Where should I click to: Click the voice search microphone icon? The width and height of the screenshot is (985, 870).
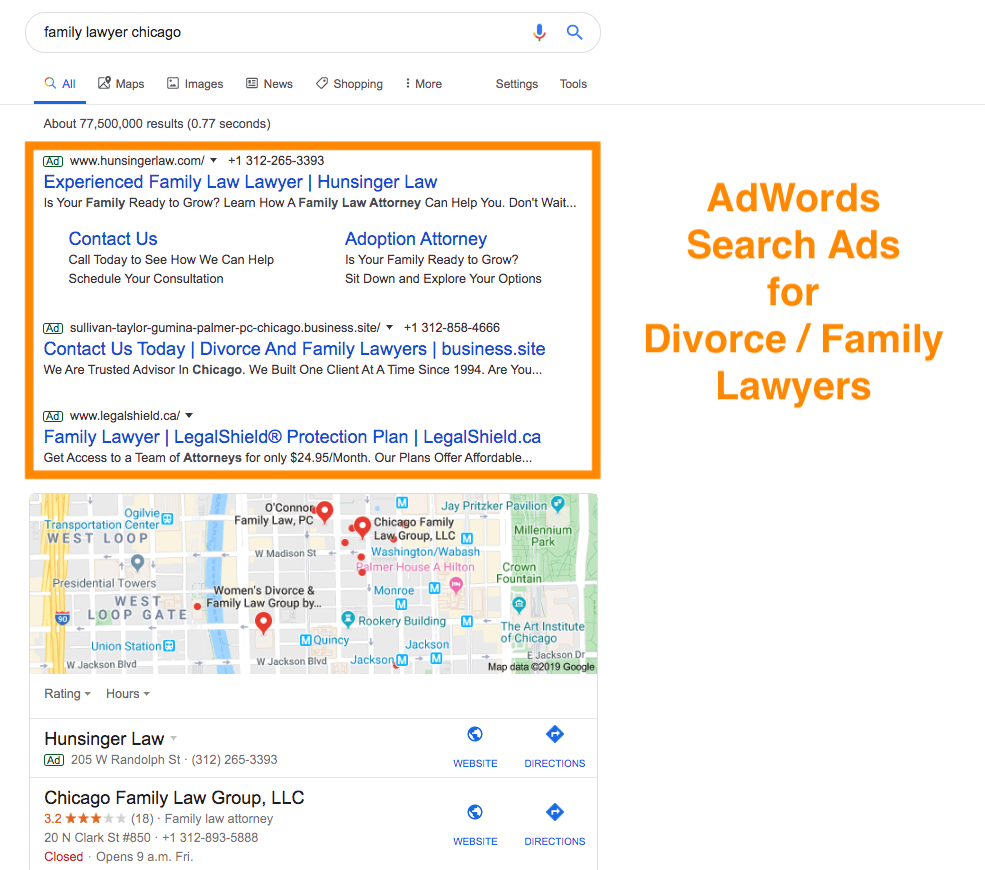coord(539,32)
